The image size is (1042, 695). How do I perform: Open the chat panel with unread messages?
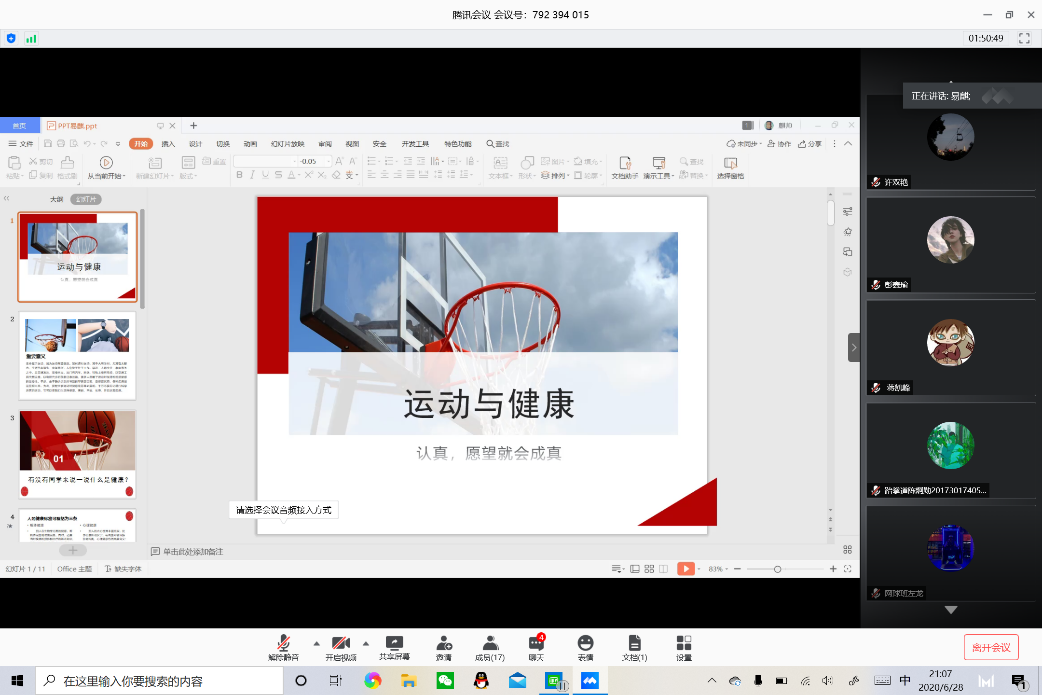pos(537,646)
